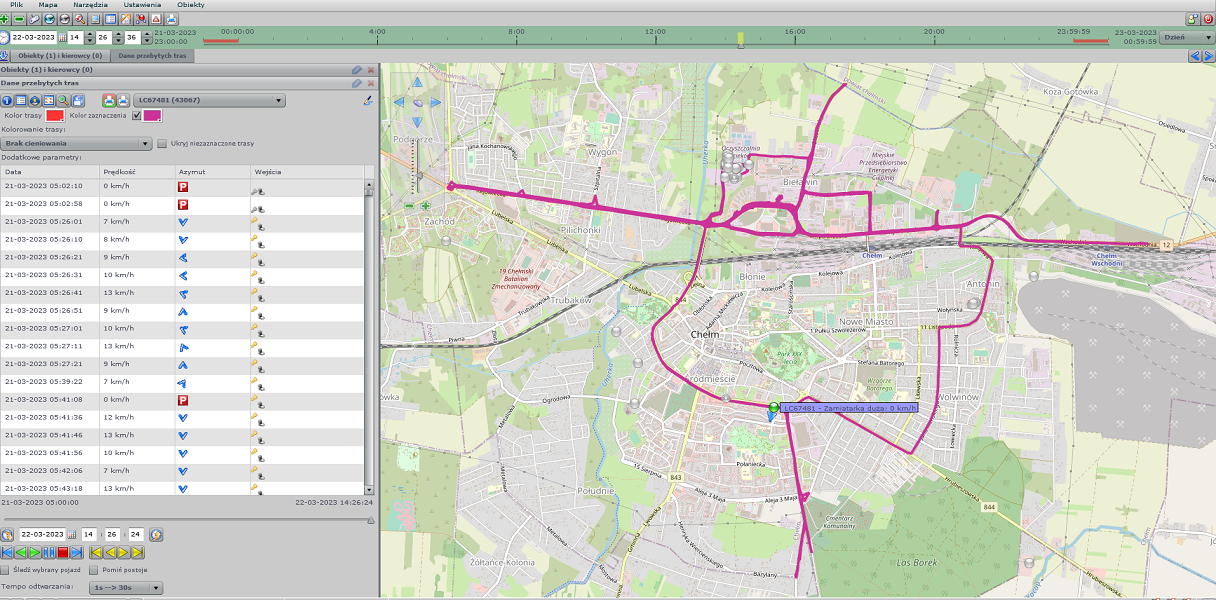This screenshot has width=1216, height=600.
Task: Click the blue info icon in route panel
Action: pyautogui.click(x=6, y=101)
